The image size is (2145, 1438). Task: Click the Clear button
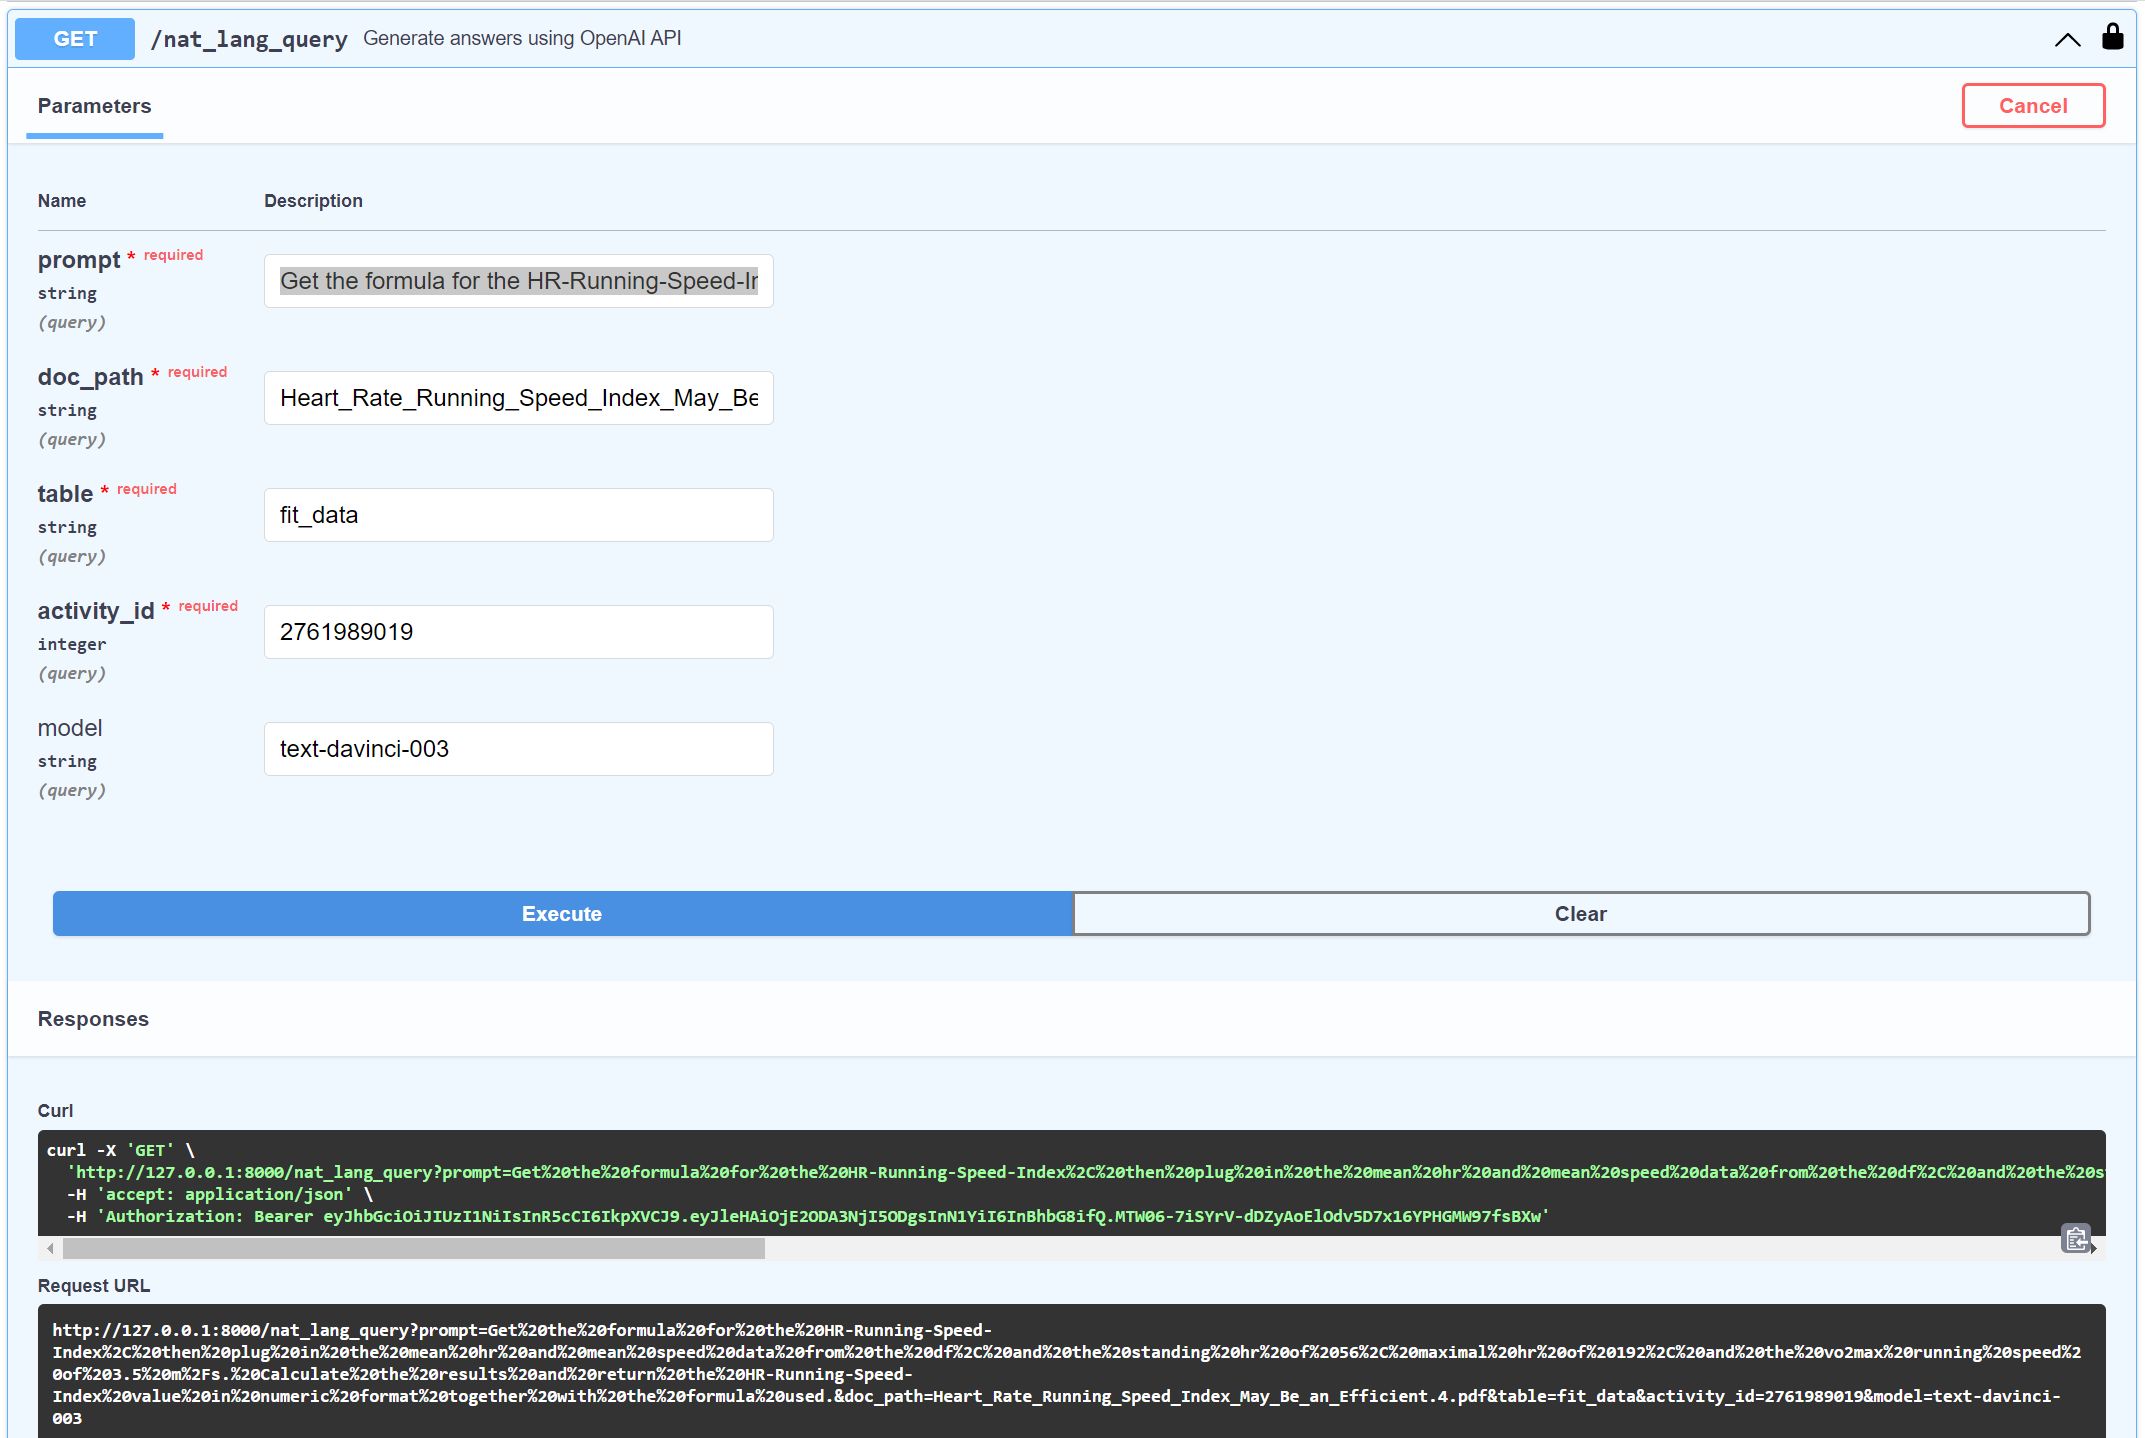pos(1580,914)
